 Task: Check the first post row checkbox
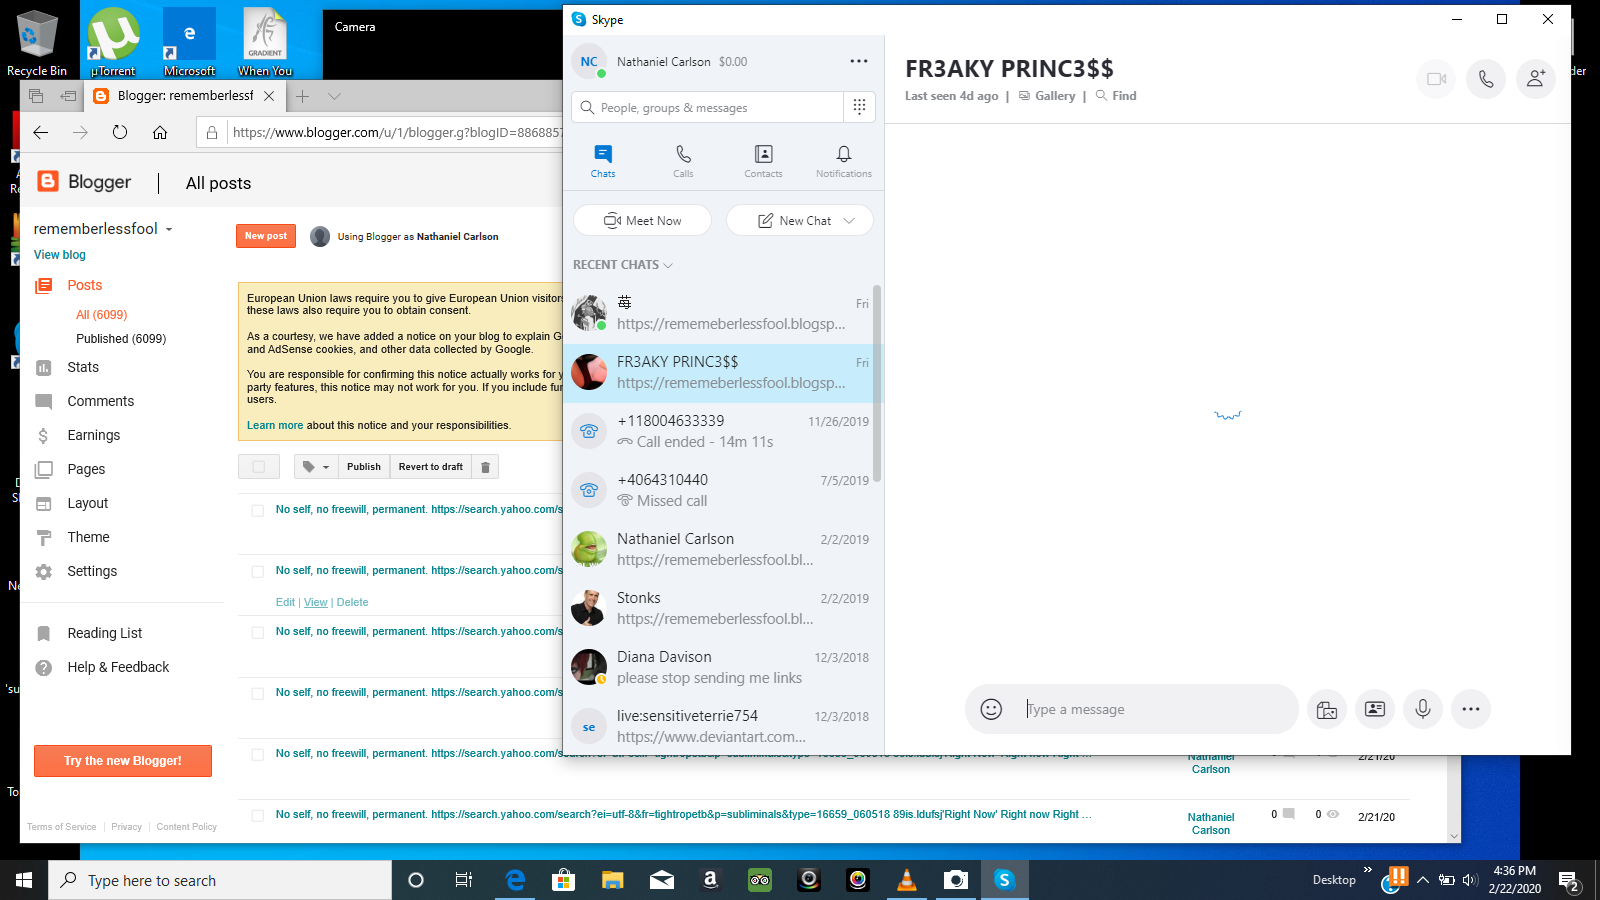[257, 510]
